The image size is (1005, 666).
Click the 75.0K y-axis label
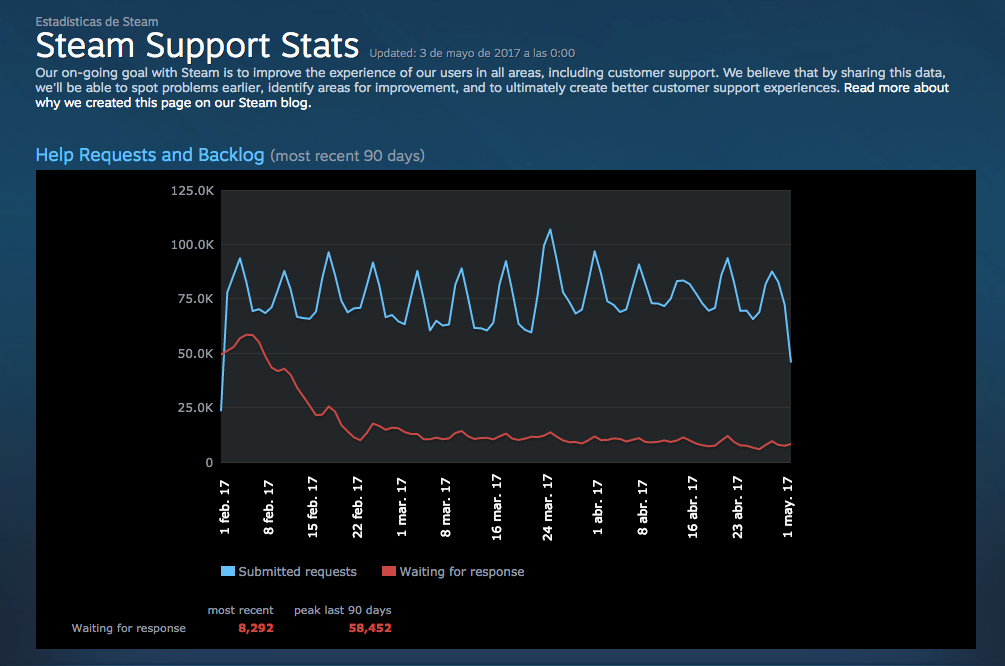[195, 299]
